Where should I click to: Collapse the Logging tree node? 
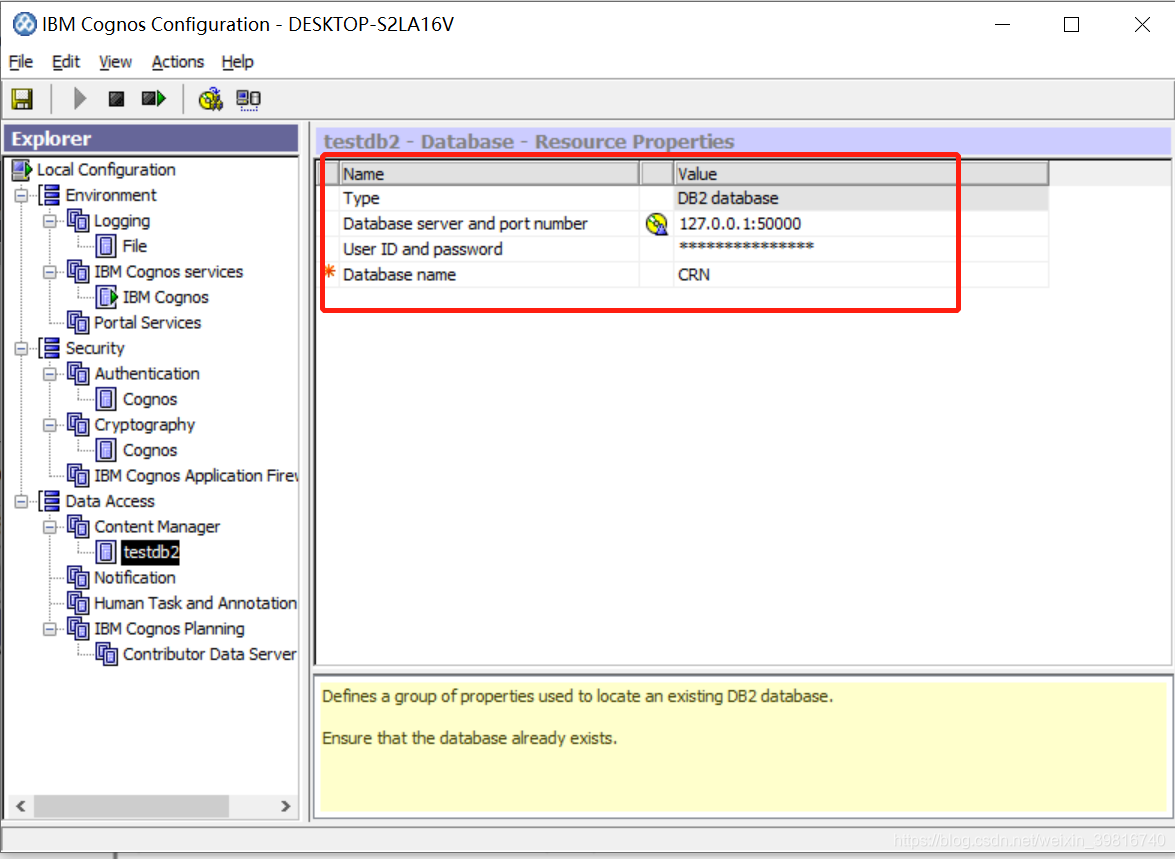49,222
